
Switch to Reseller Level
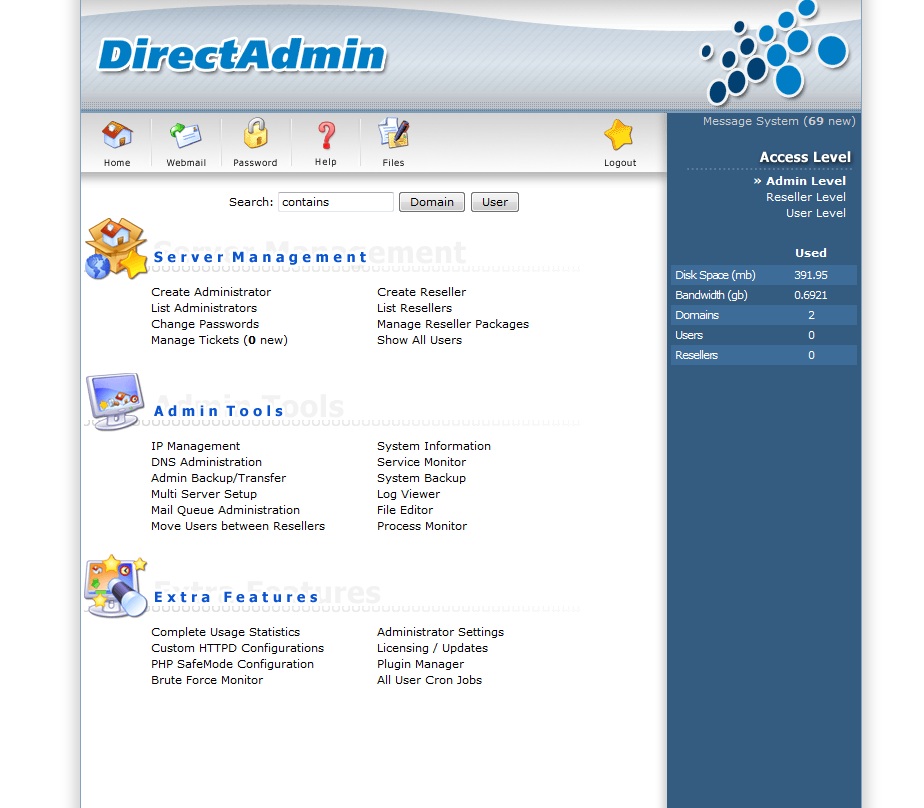tap(806, 197)
